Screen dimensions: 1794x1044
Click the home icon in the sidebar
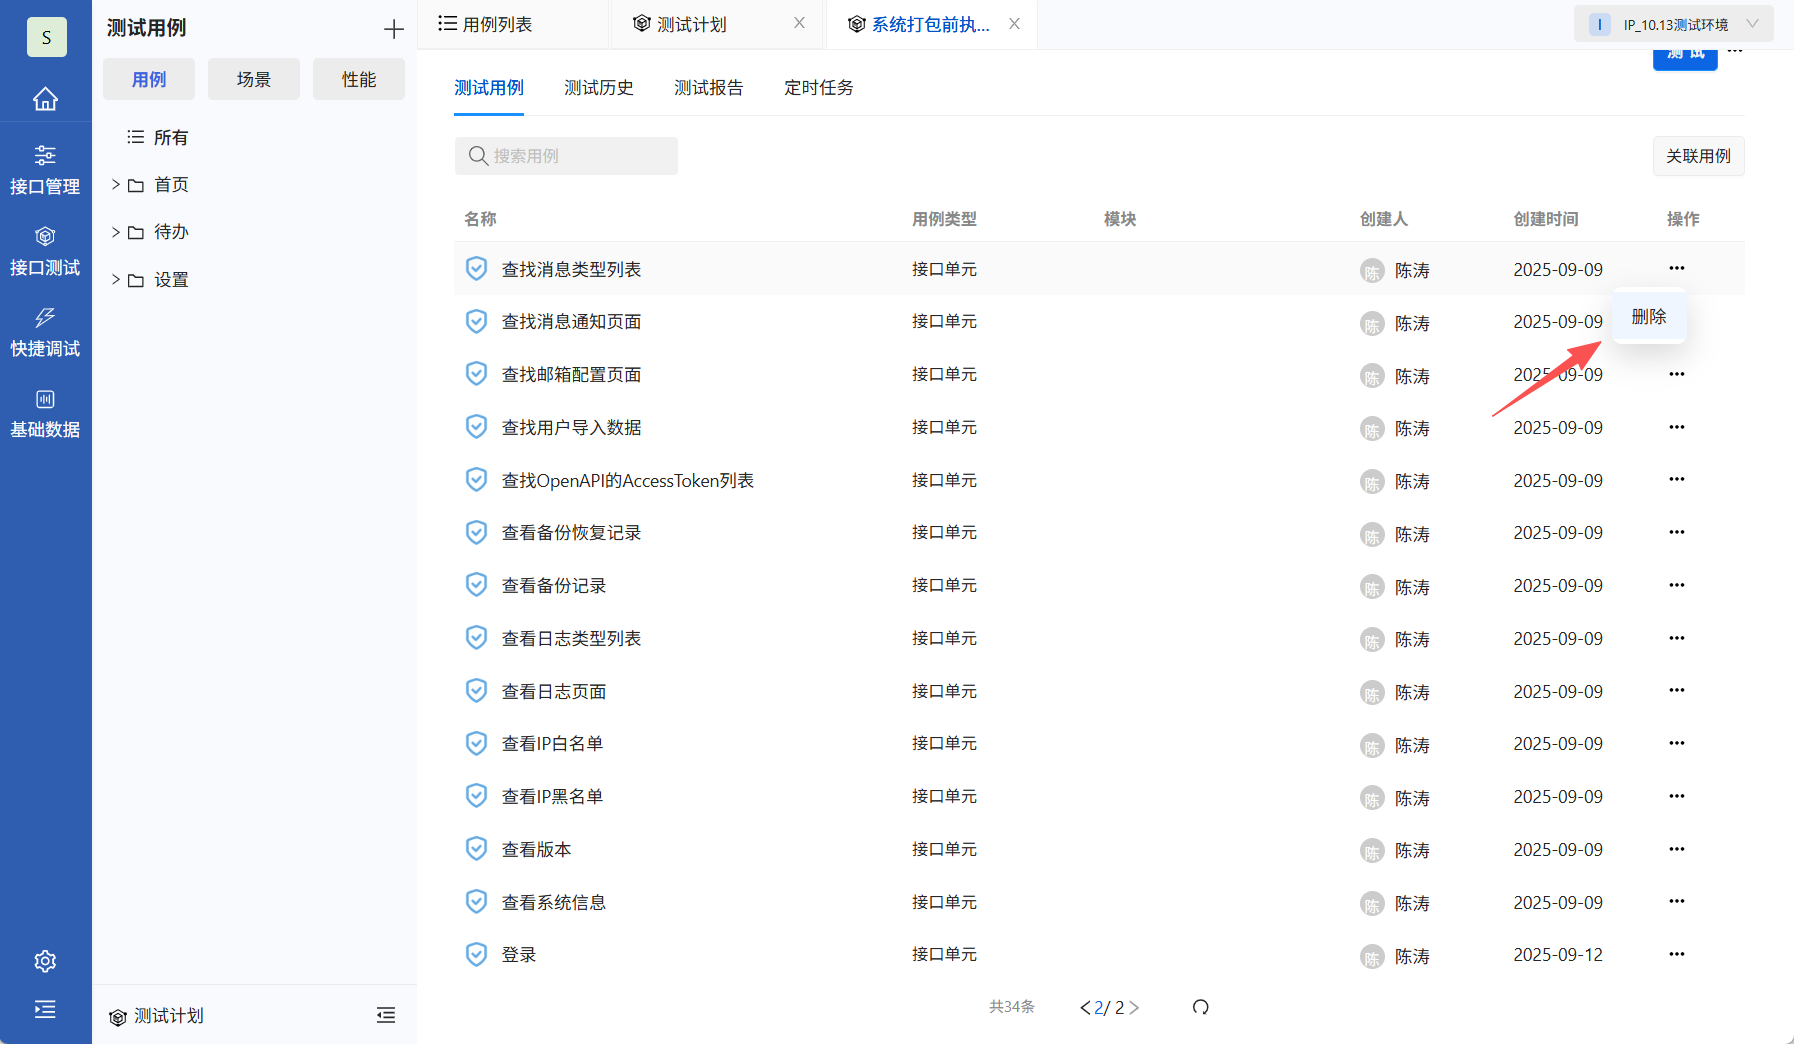click(x=45, y=98)
